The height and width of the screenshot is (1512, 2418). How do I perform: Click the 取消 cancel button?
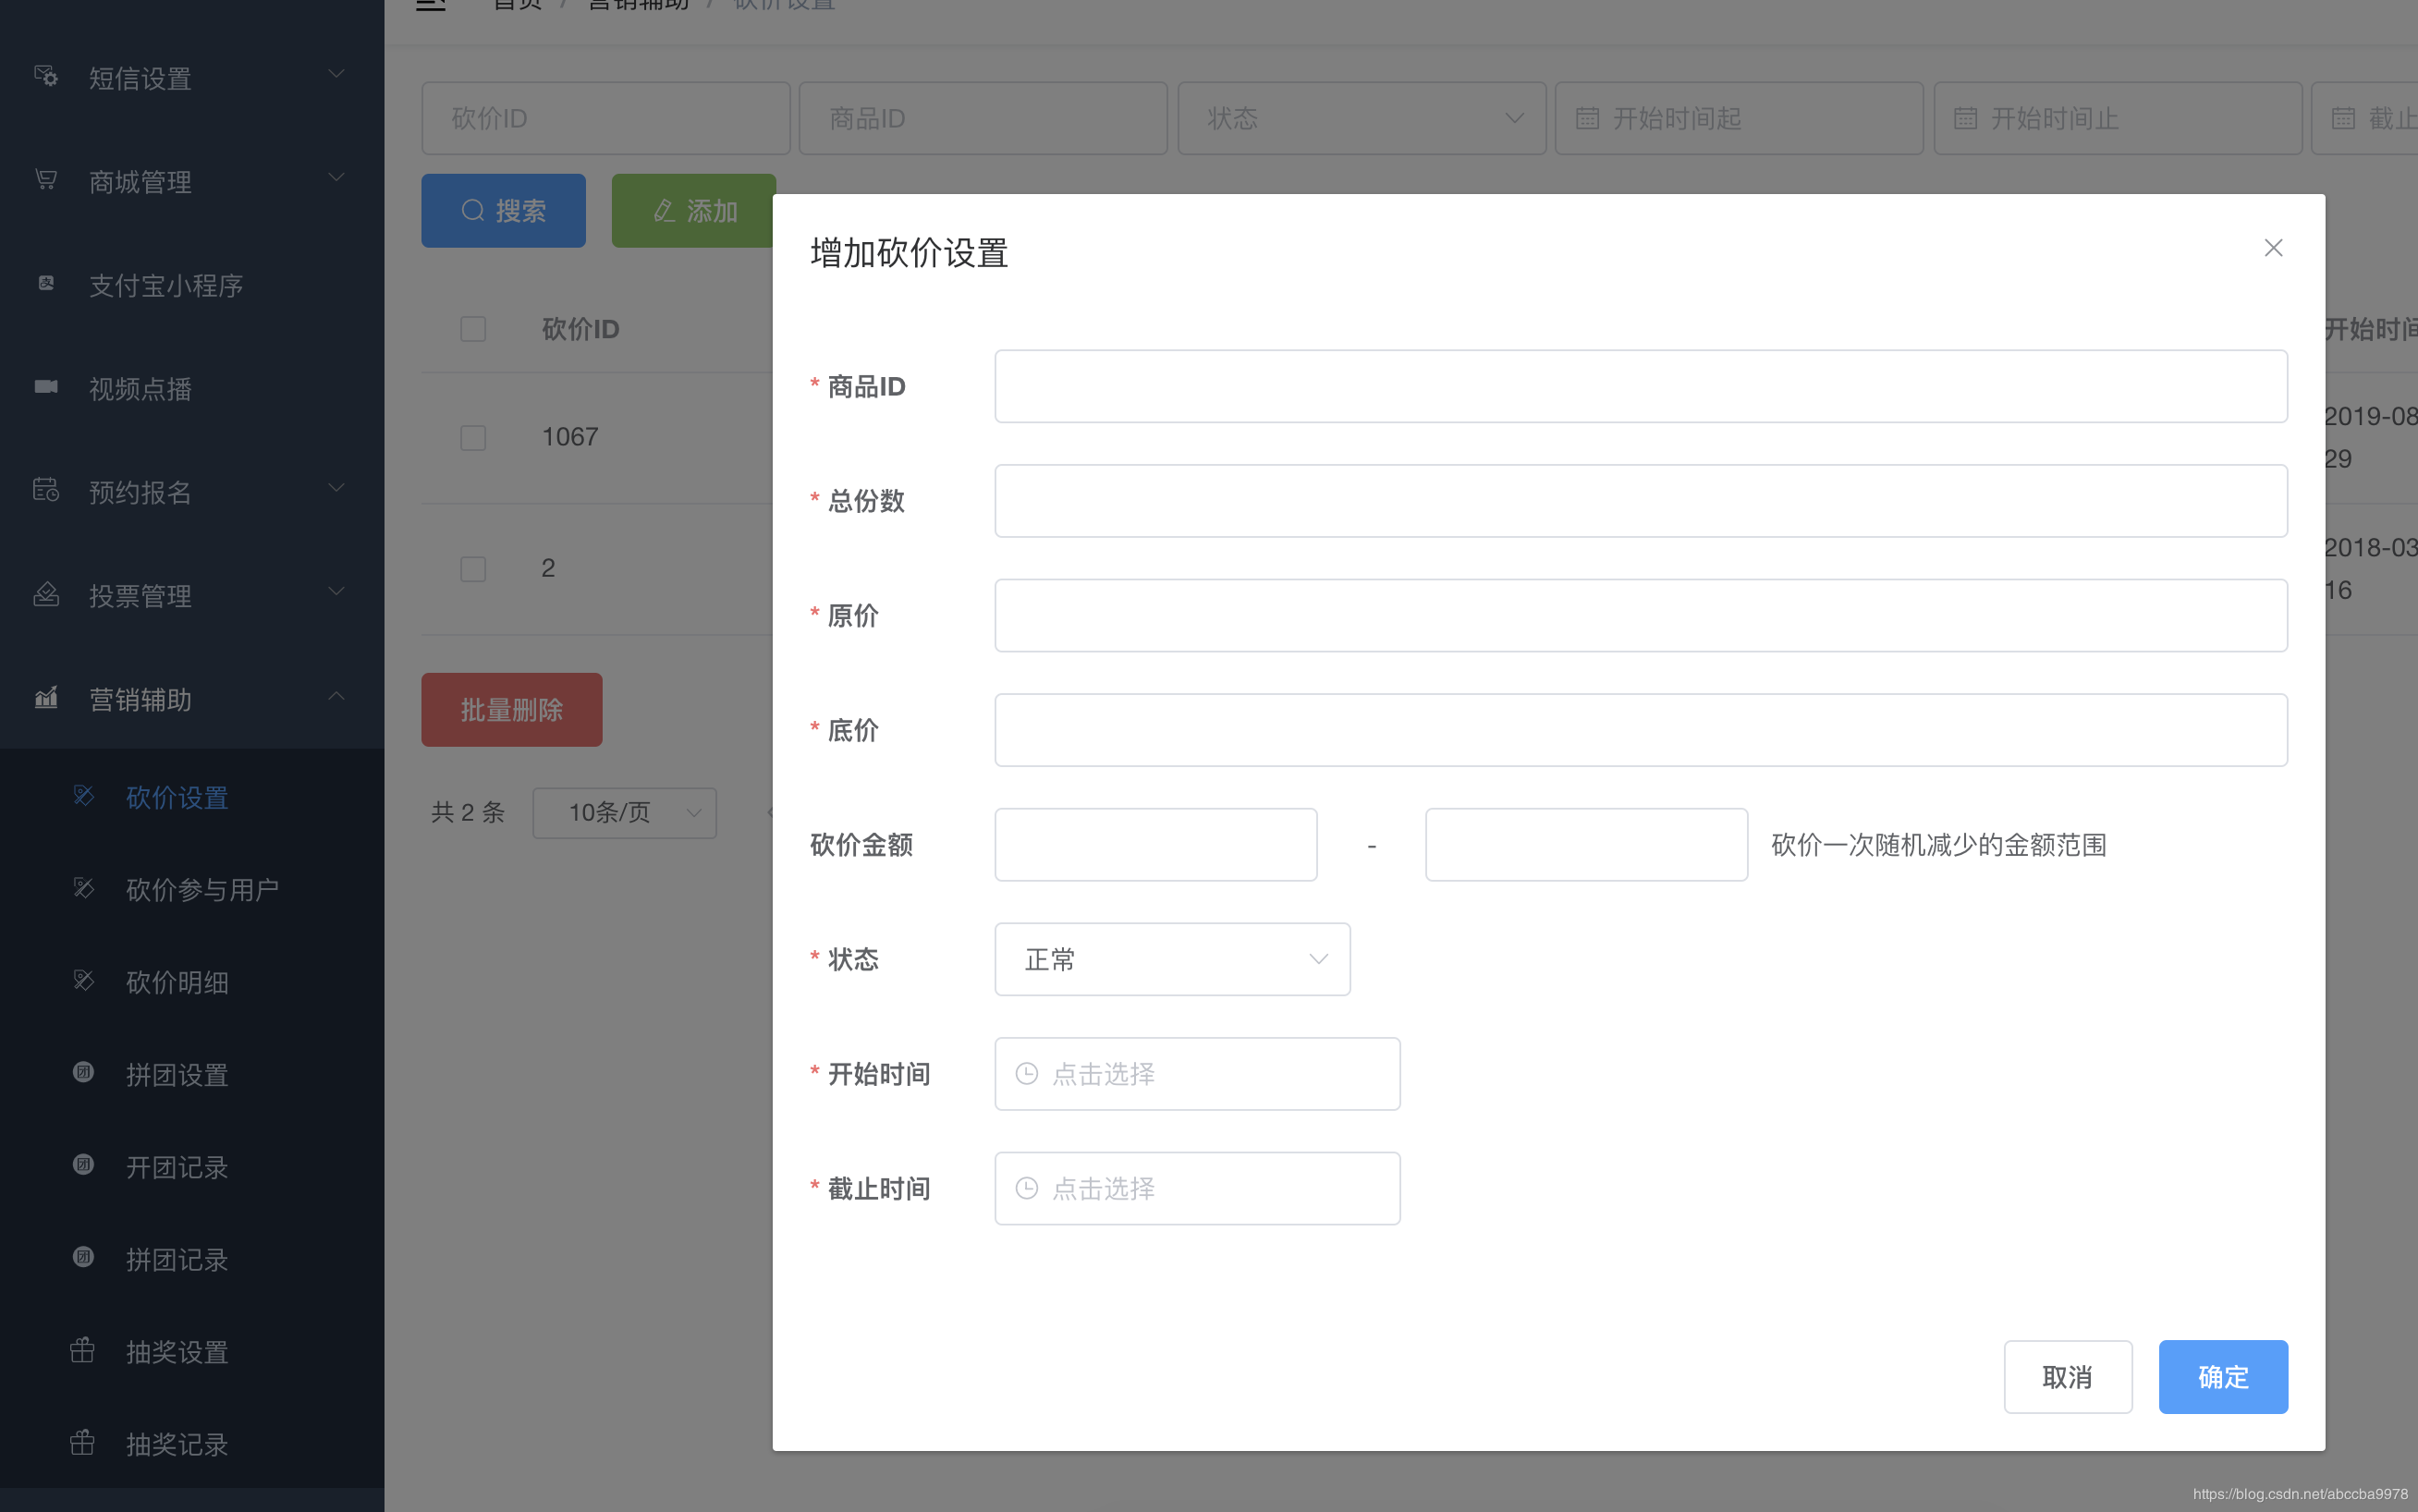click(2067, 1377)
